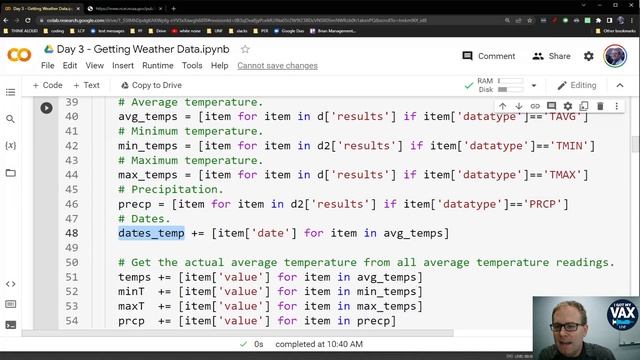This screenshot has height=360, width=640.
Task: Click the RAM usage bar
Action: (x=511, y=81)
